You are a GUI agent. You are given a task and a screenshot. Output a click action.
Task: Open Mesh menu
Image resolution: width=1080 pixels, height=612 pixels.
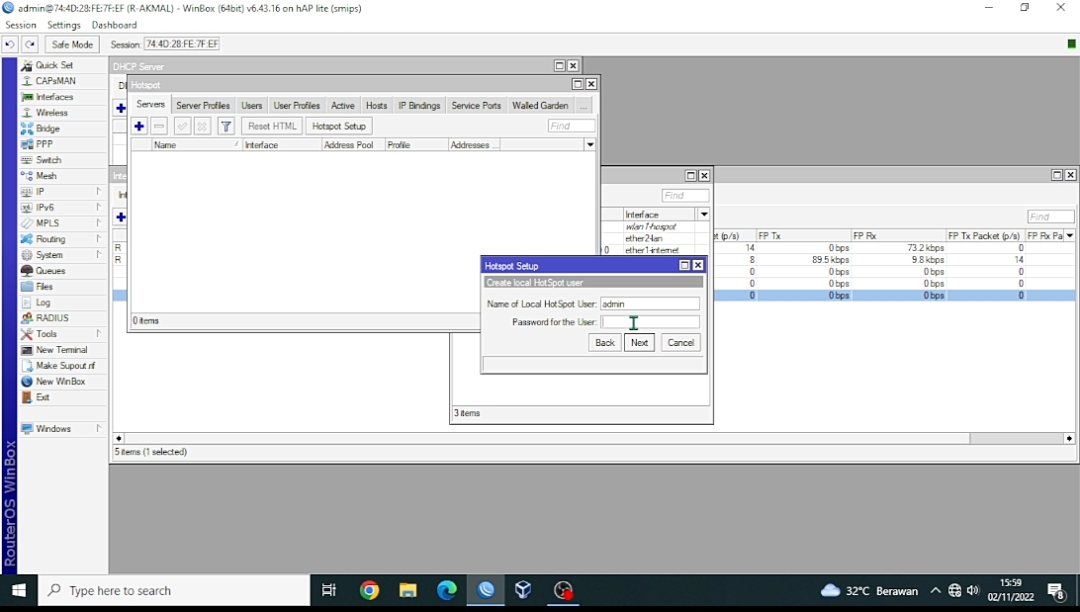(46, 176)
